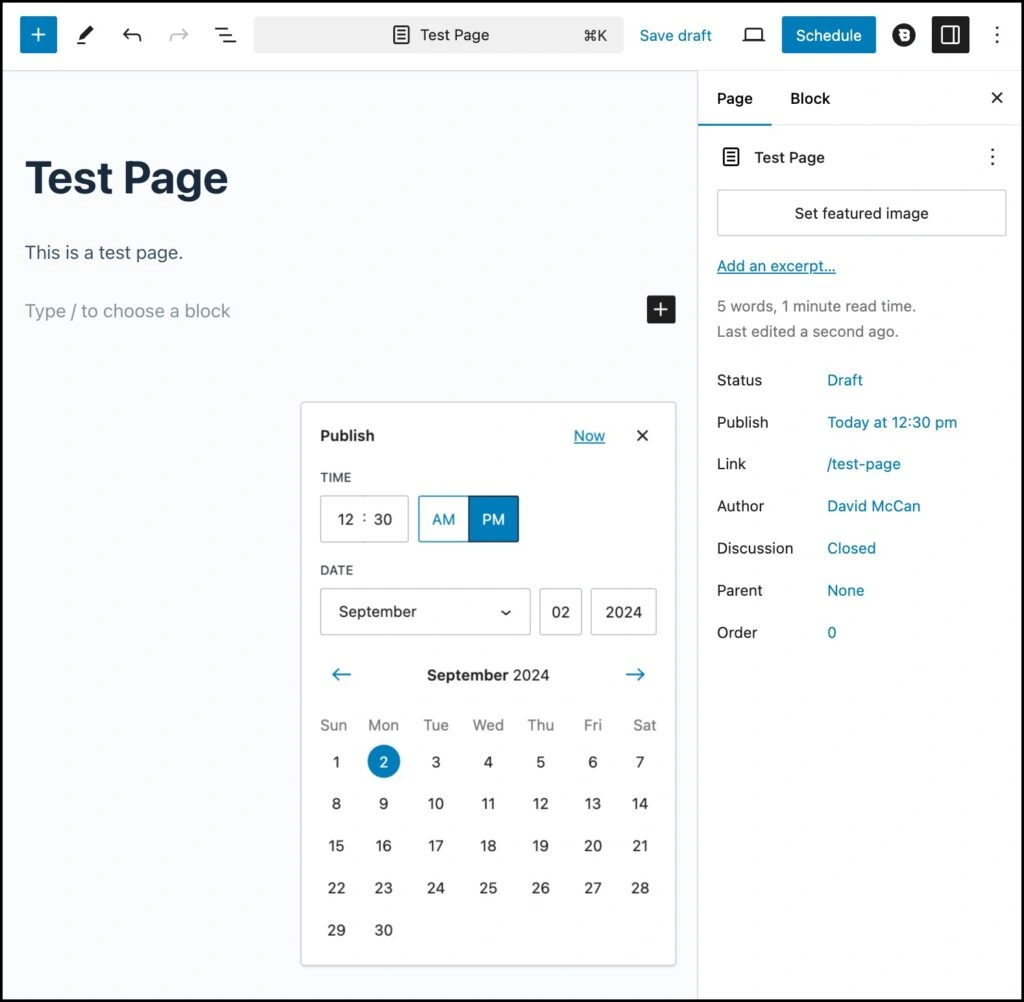Image resolution: width=1024 pixels, height=1002 pixels.
Task: Go back to the previous month
Action: pos(341,674)
